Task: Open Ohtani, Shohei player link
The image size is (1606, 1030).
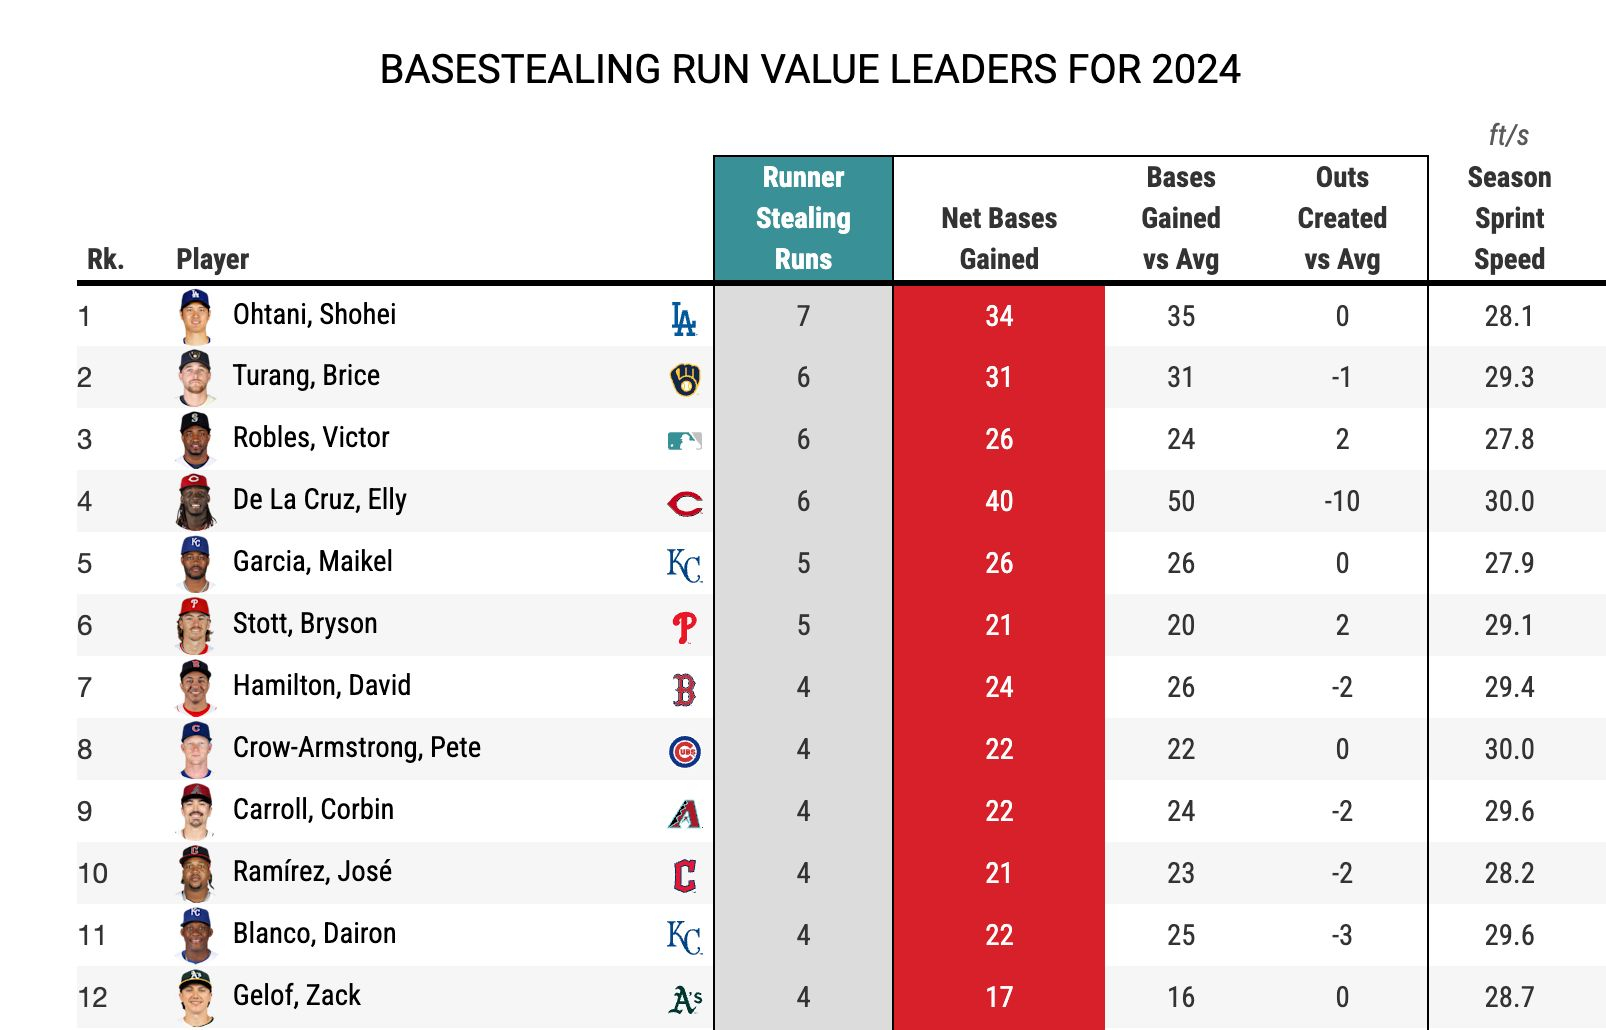Action: 314,315
